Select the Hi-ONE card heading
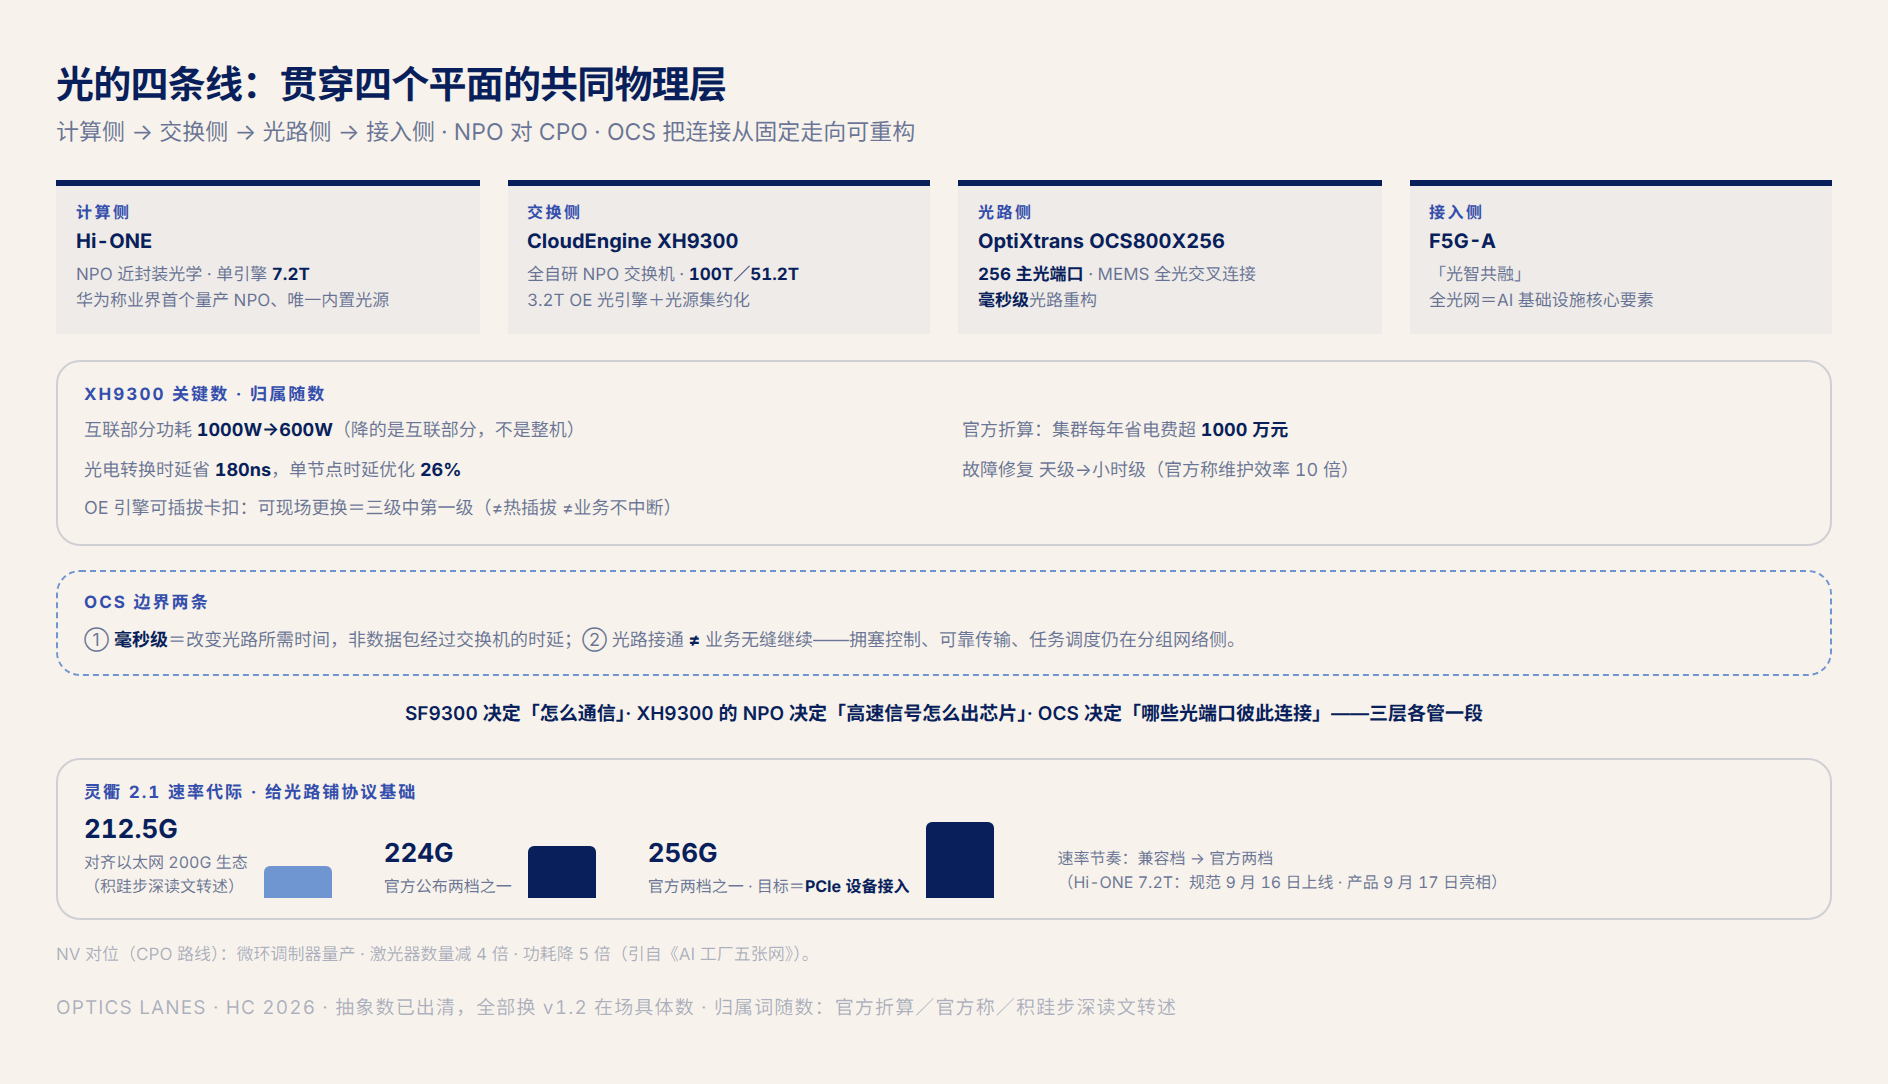The width and height of the screenshot is (1888, 1084). point(114,241)
